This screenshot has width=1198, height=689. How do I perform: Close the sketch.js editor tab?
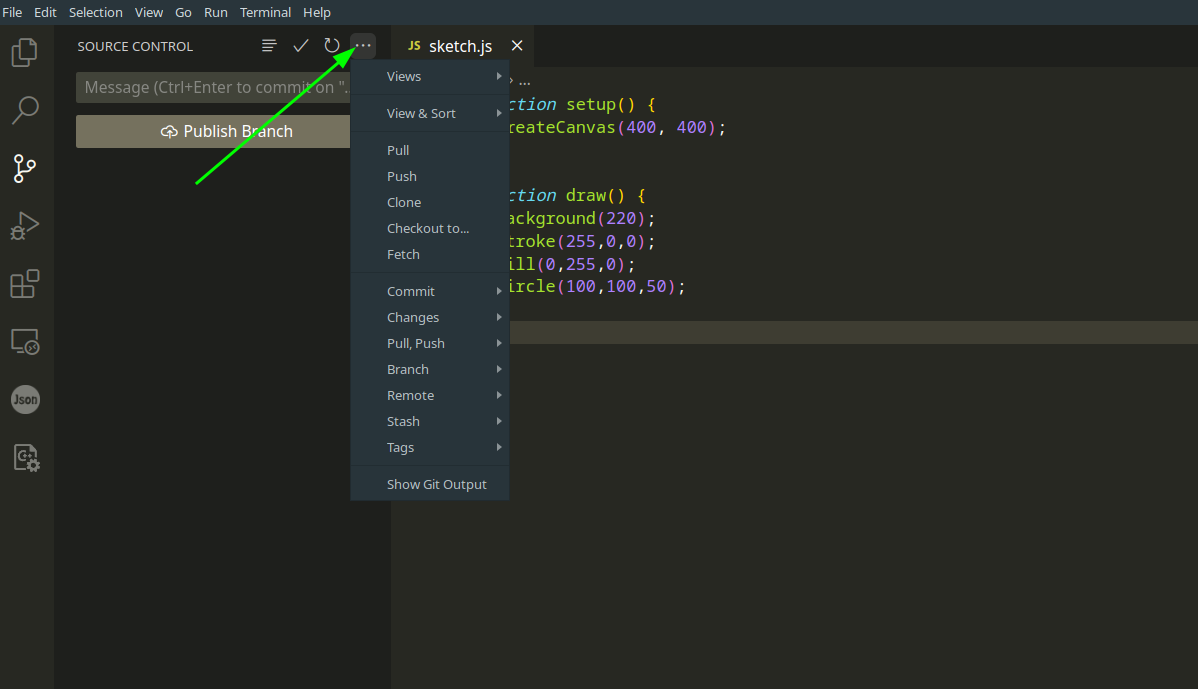tap(517, 46)
